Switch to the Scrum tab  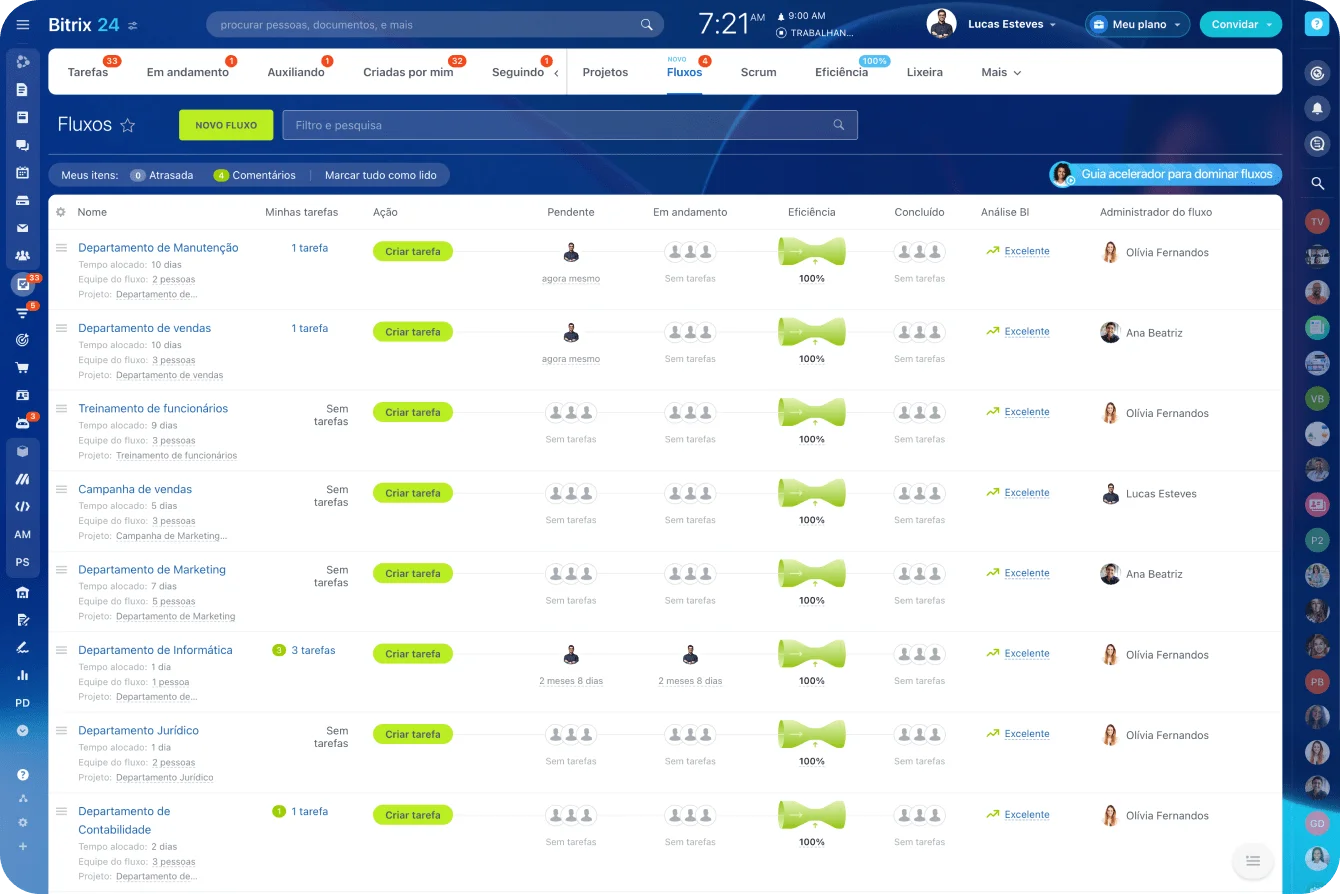pyautogui.click(x=758, y=72)
